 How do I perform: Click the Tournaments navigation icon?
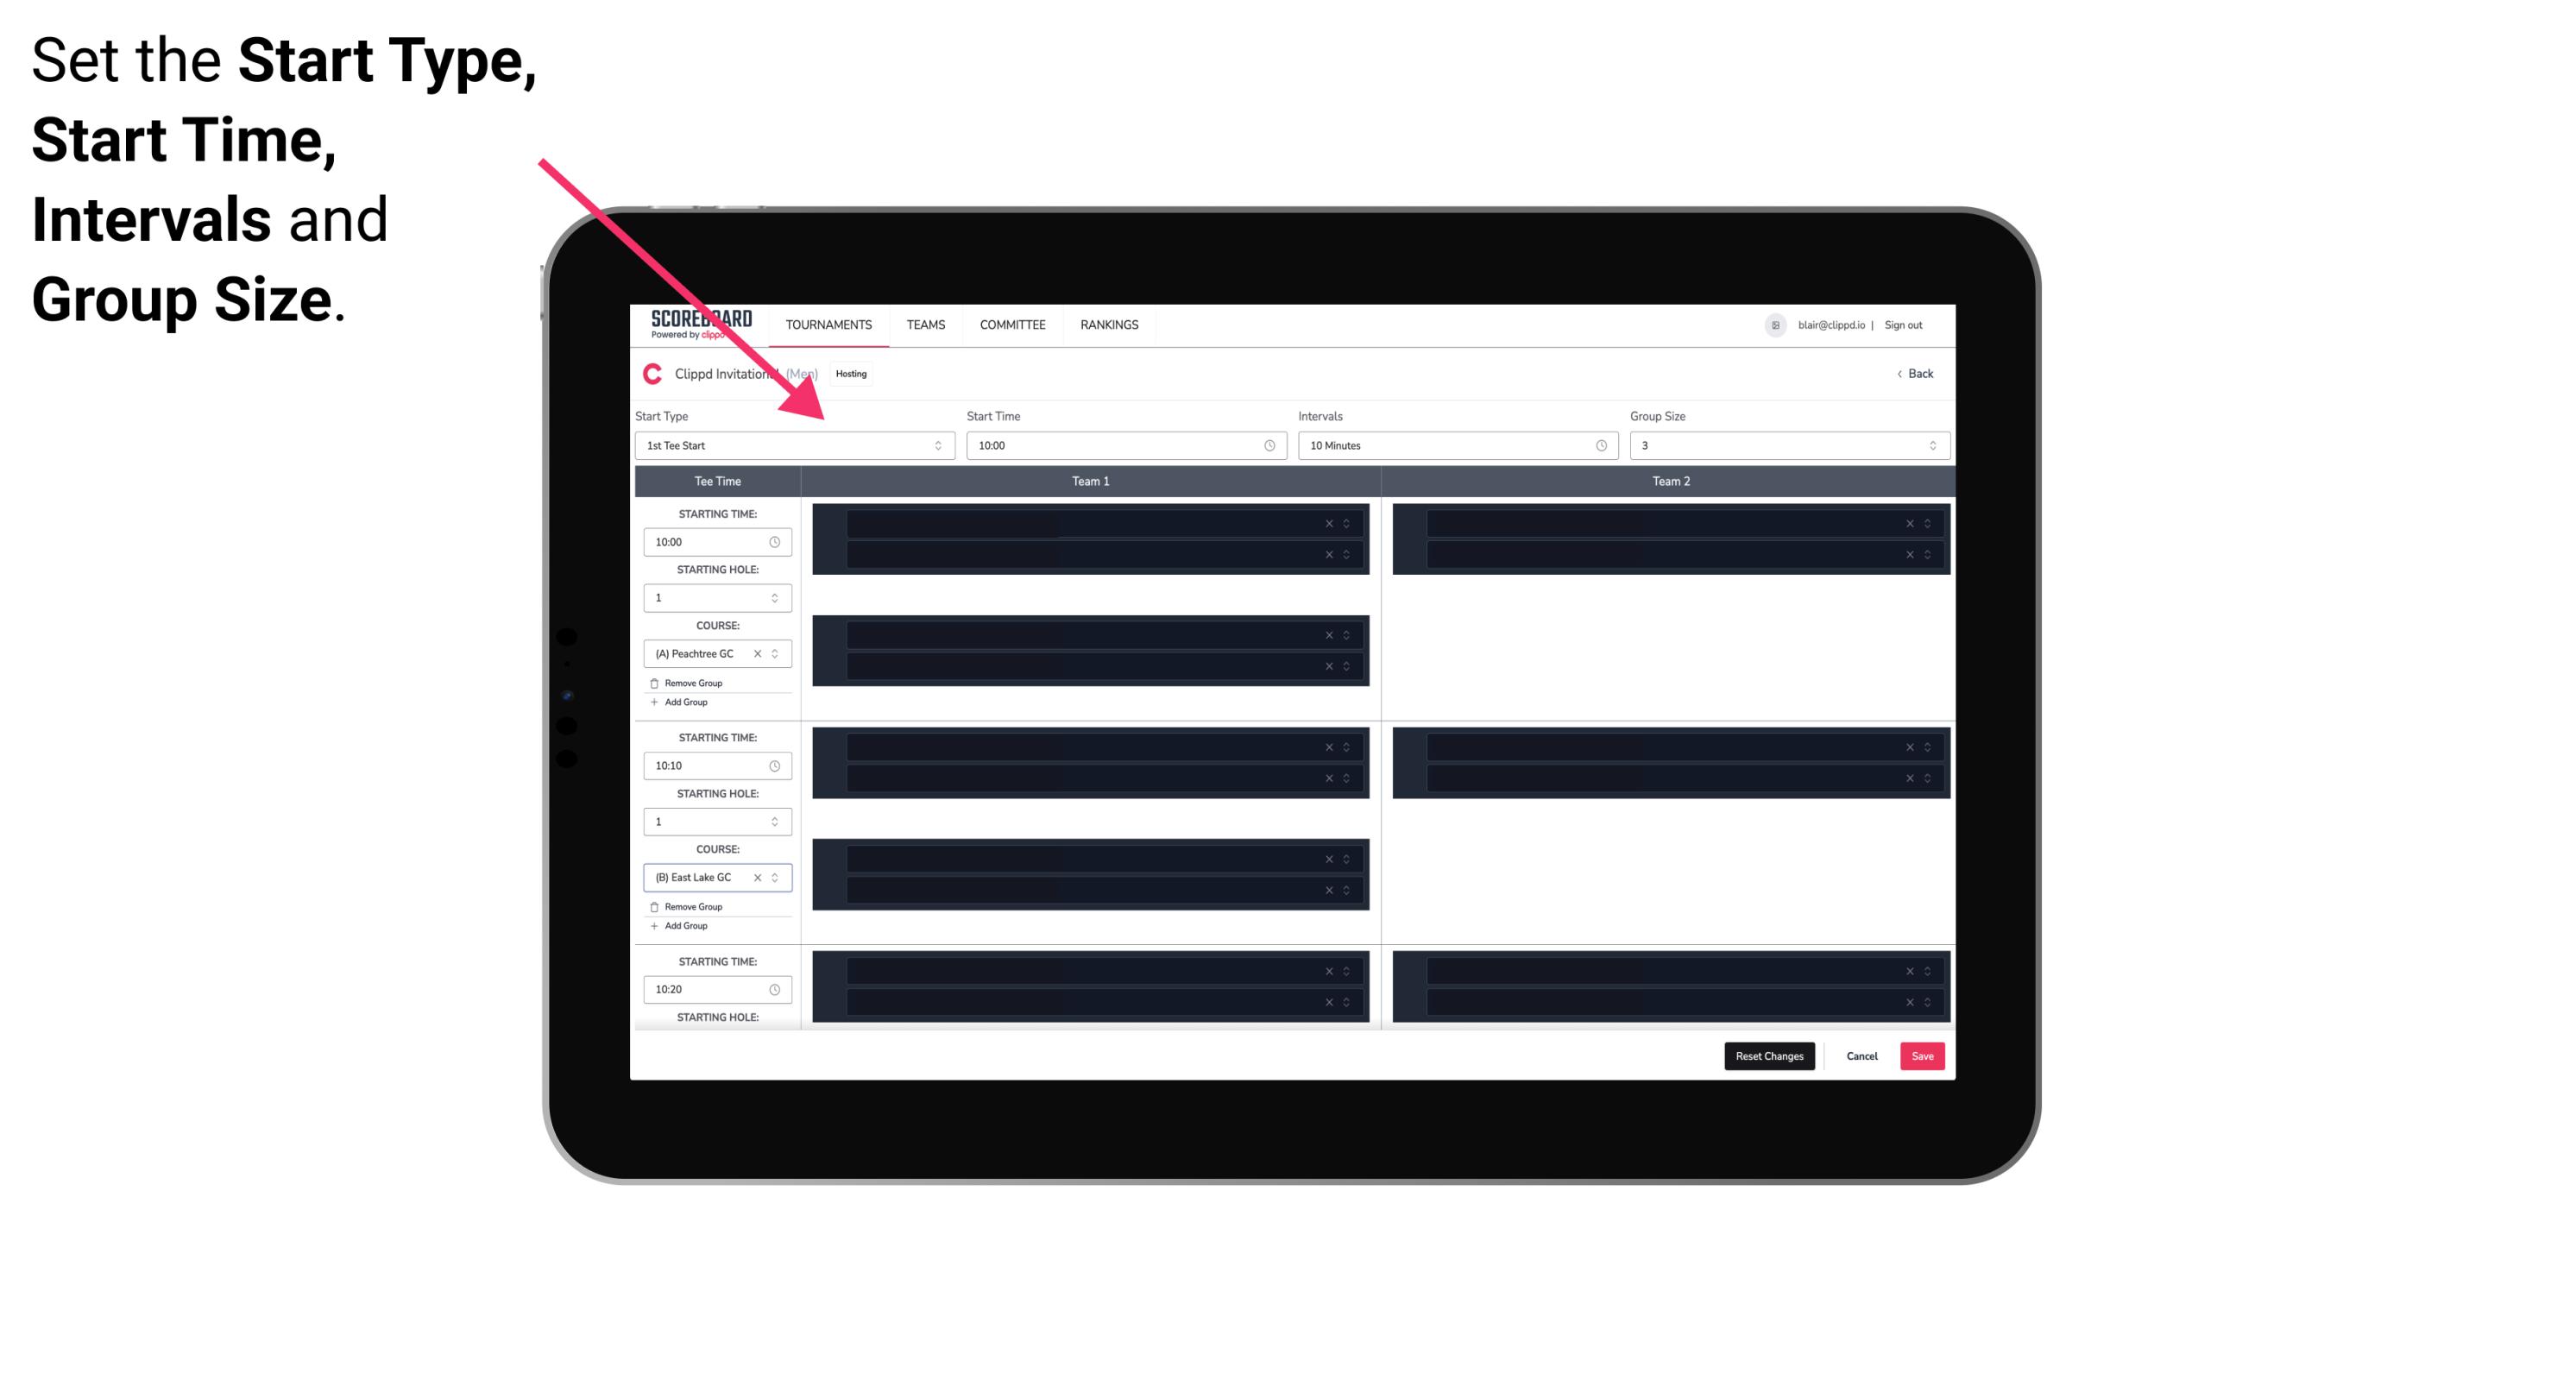coord(831,324)
